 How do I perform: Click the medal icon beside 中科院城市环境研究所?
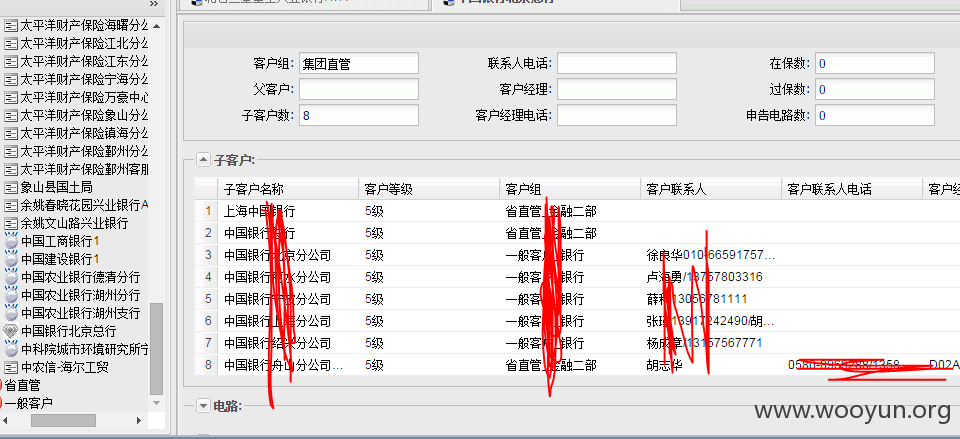[11, 349]
